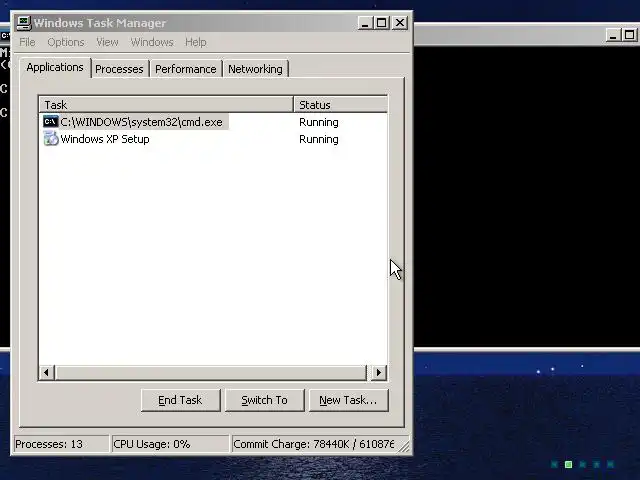This screenshot has width=640, height=480.
Task: Minimize the background command prompt window
Action: (613, 35)
